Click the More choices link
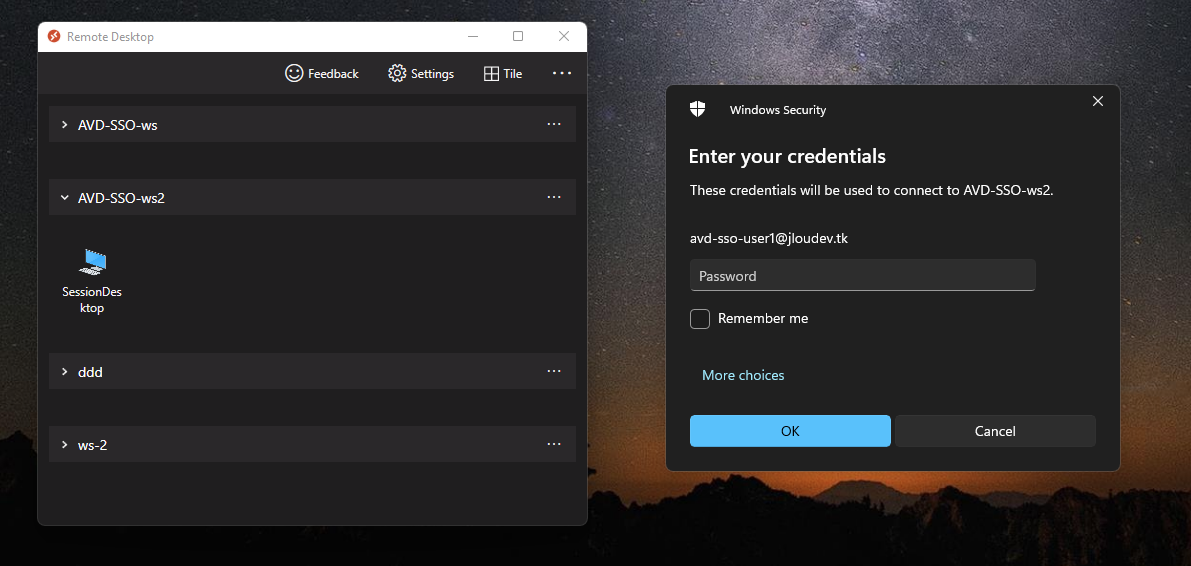Image resolution: width=1191 pixels, height=566 pixels. (743, 375)
